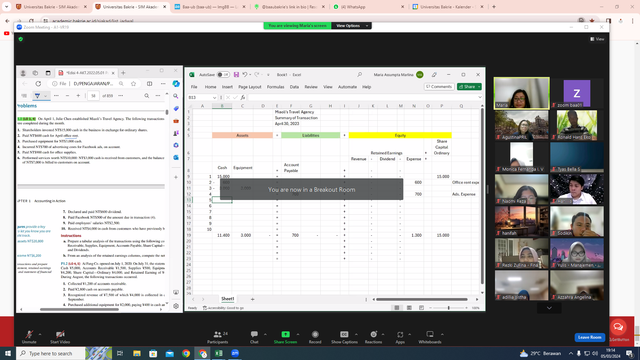Screen dimensions: 640x360
Task: Click Maria's video thumbnail
Action: pyautogui.click(x=521, y=93)
